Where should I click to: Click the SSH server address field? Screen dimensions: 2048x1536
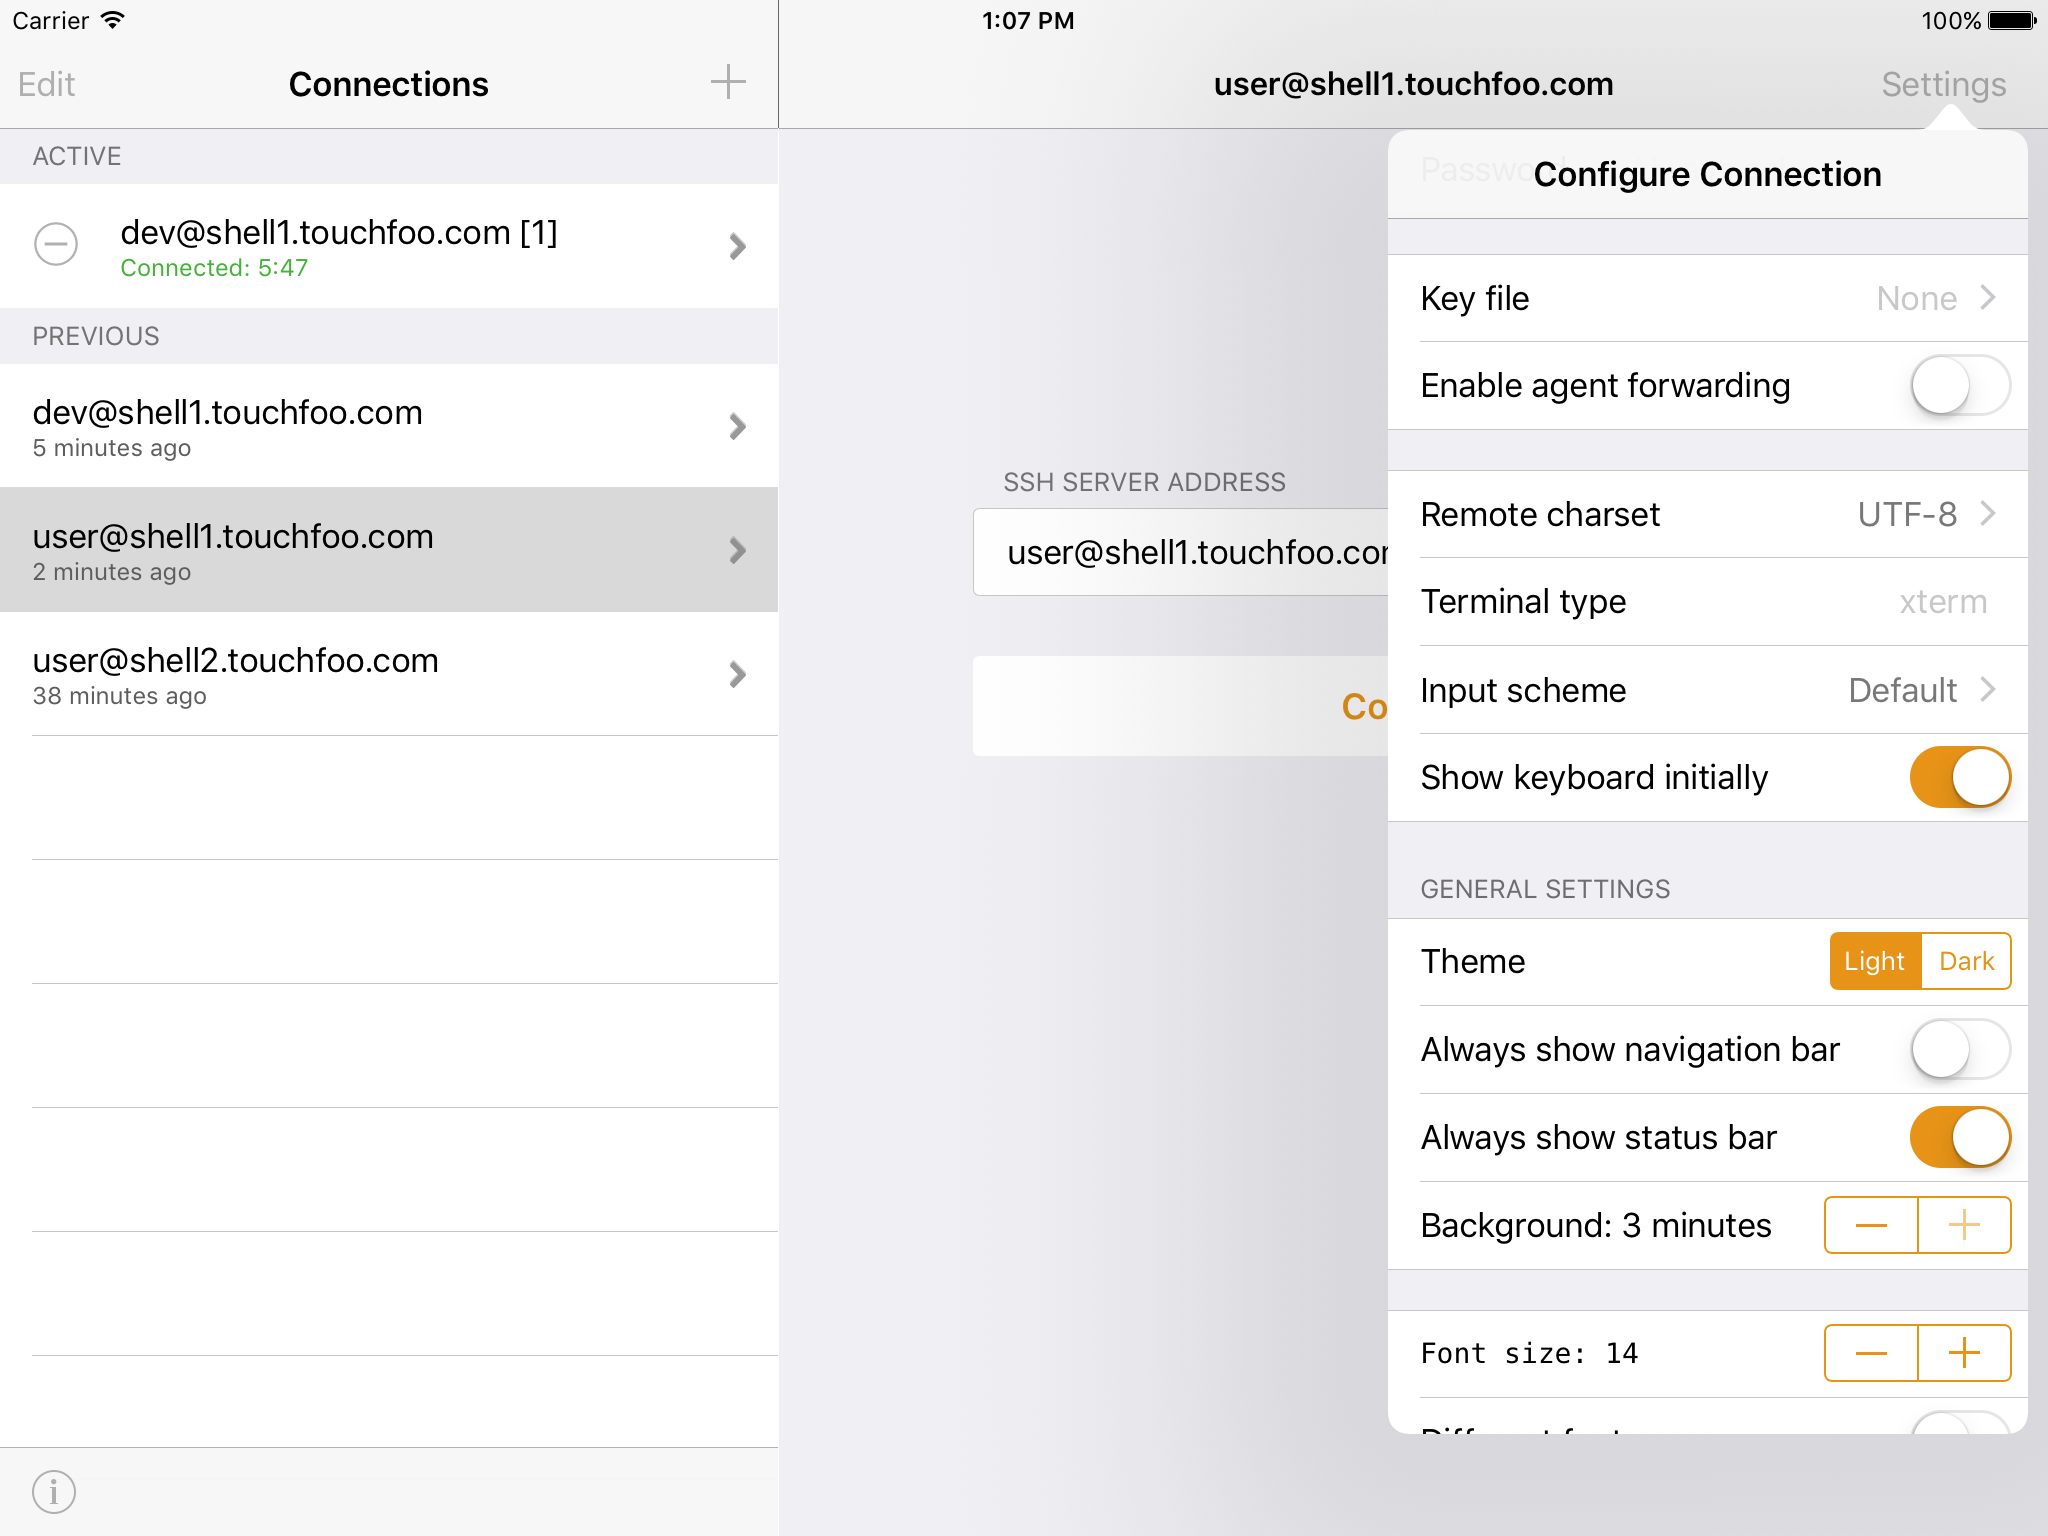tap(1180, 552)
